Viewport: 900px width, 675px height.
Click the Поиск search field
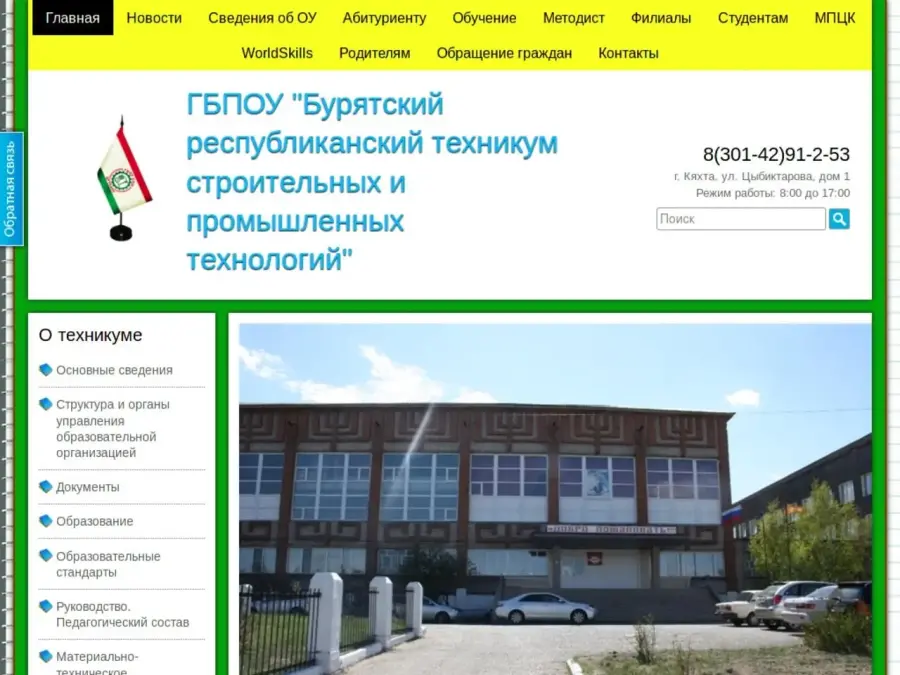coord(741,219)
